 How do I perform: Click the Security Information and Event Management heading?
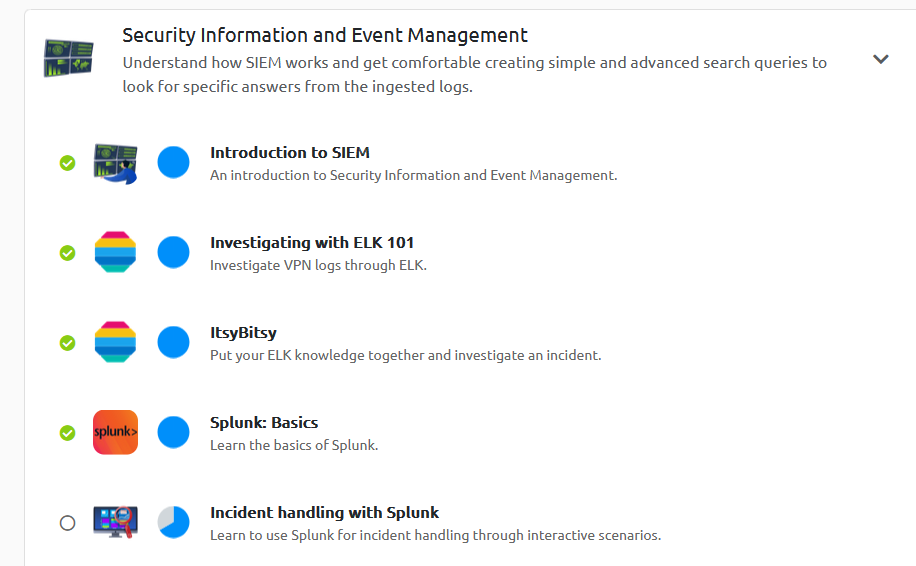coord(325,36)
